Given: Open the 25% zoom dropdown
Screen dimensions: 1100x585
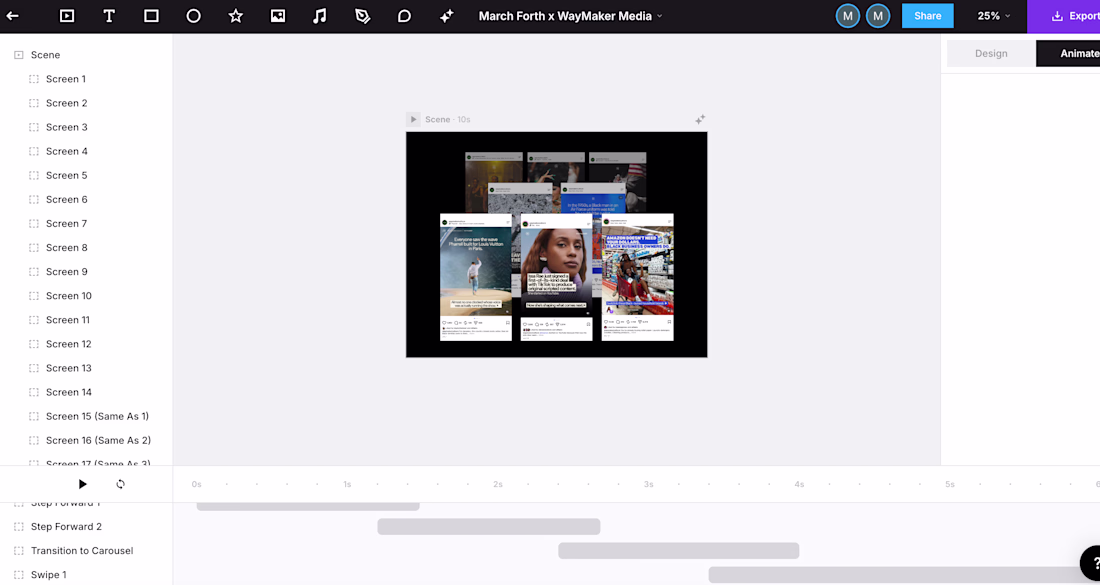Looking at the screenshot, I should 994,16.
